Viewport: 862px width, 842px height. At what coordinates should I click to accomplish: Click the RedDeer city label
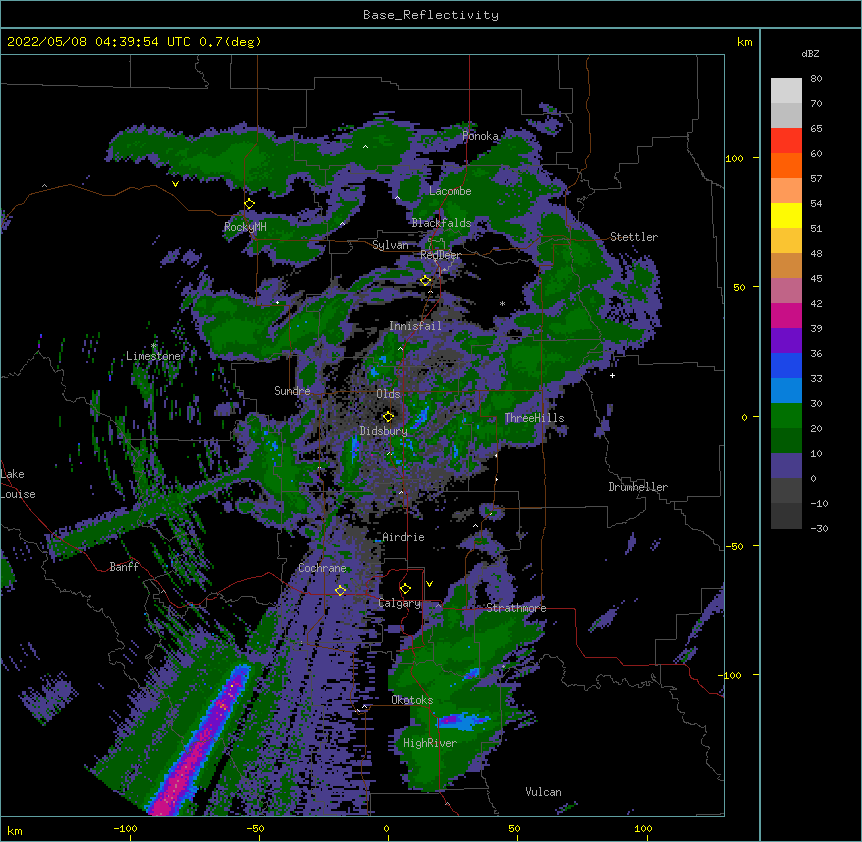440,255
